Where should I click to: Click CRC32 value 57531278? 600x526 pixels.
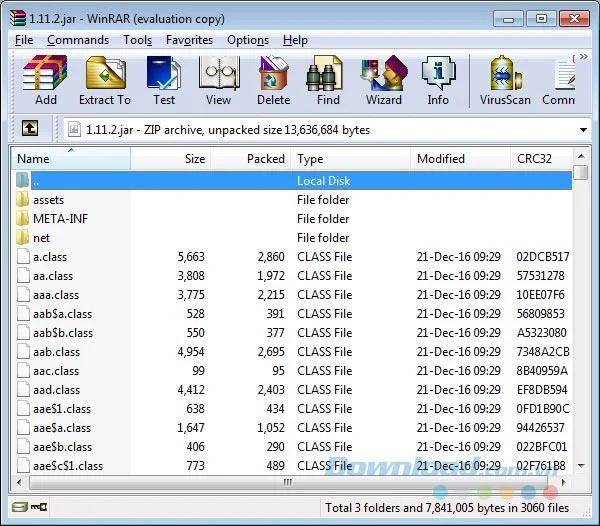tap(540, 276)
